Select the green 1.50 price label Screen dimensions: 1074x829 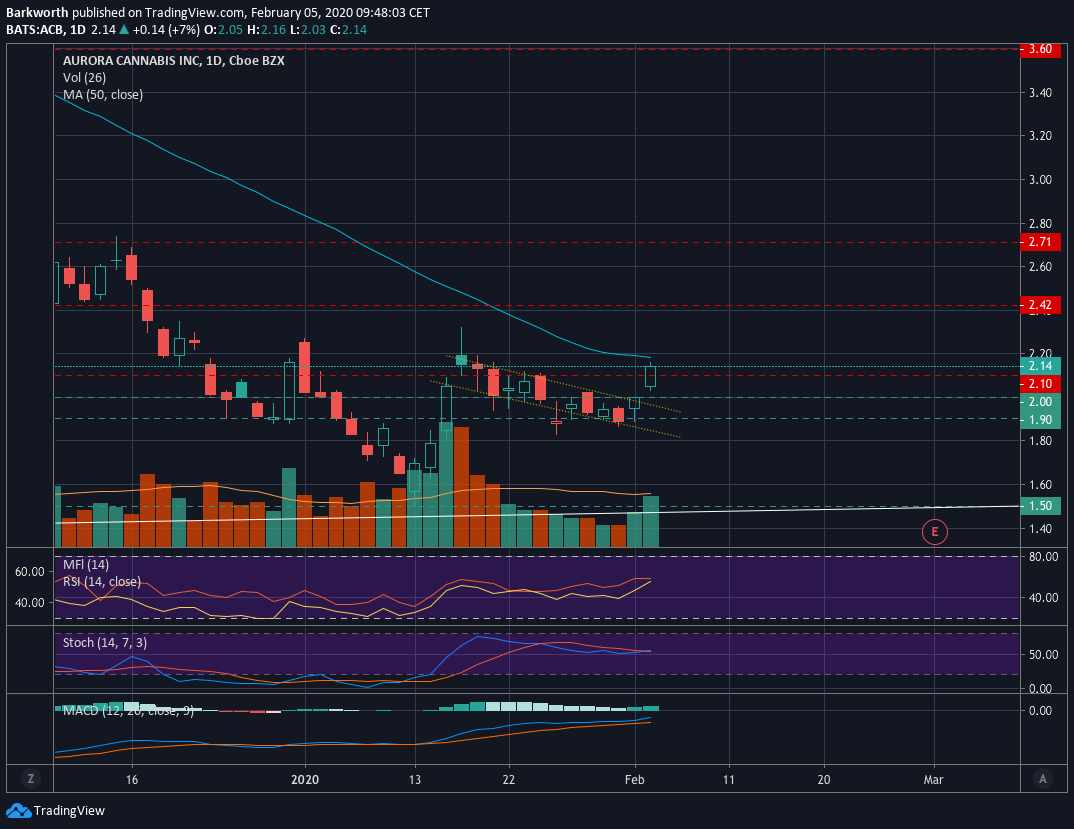1040,506
